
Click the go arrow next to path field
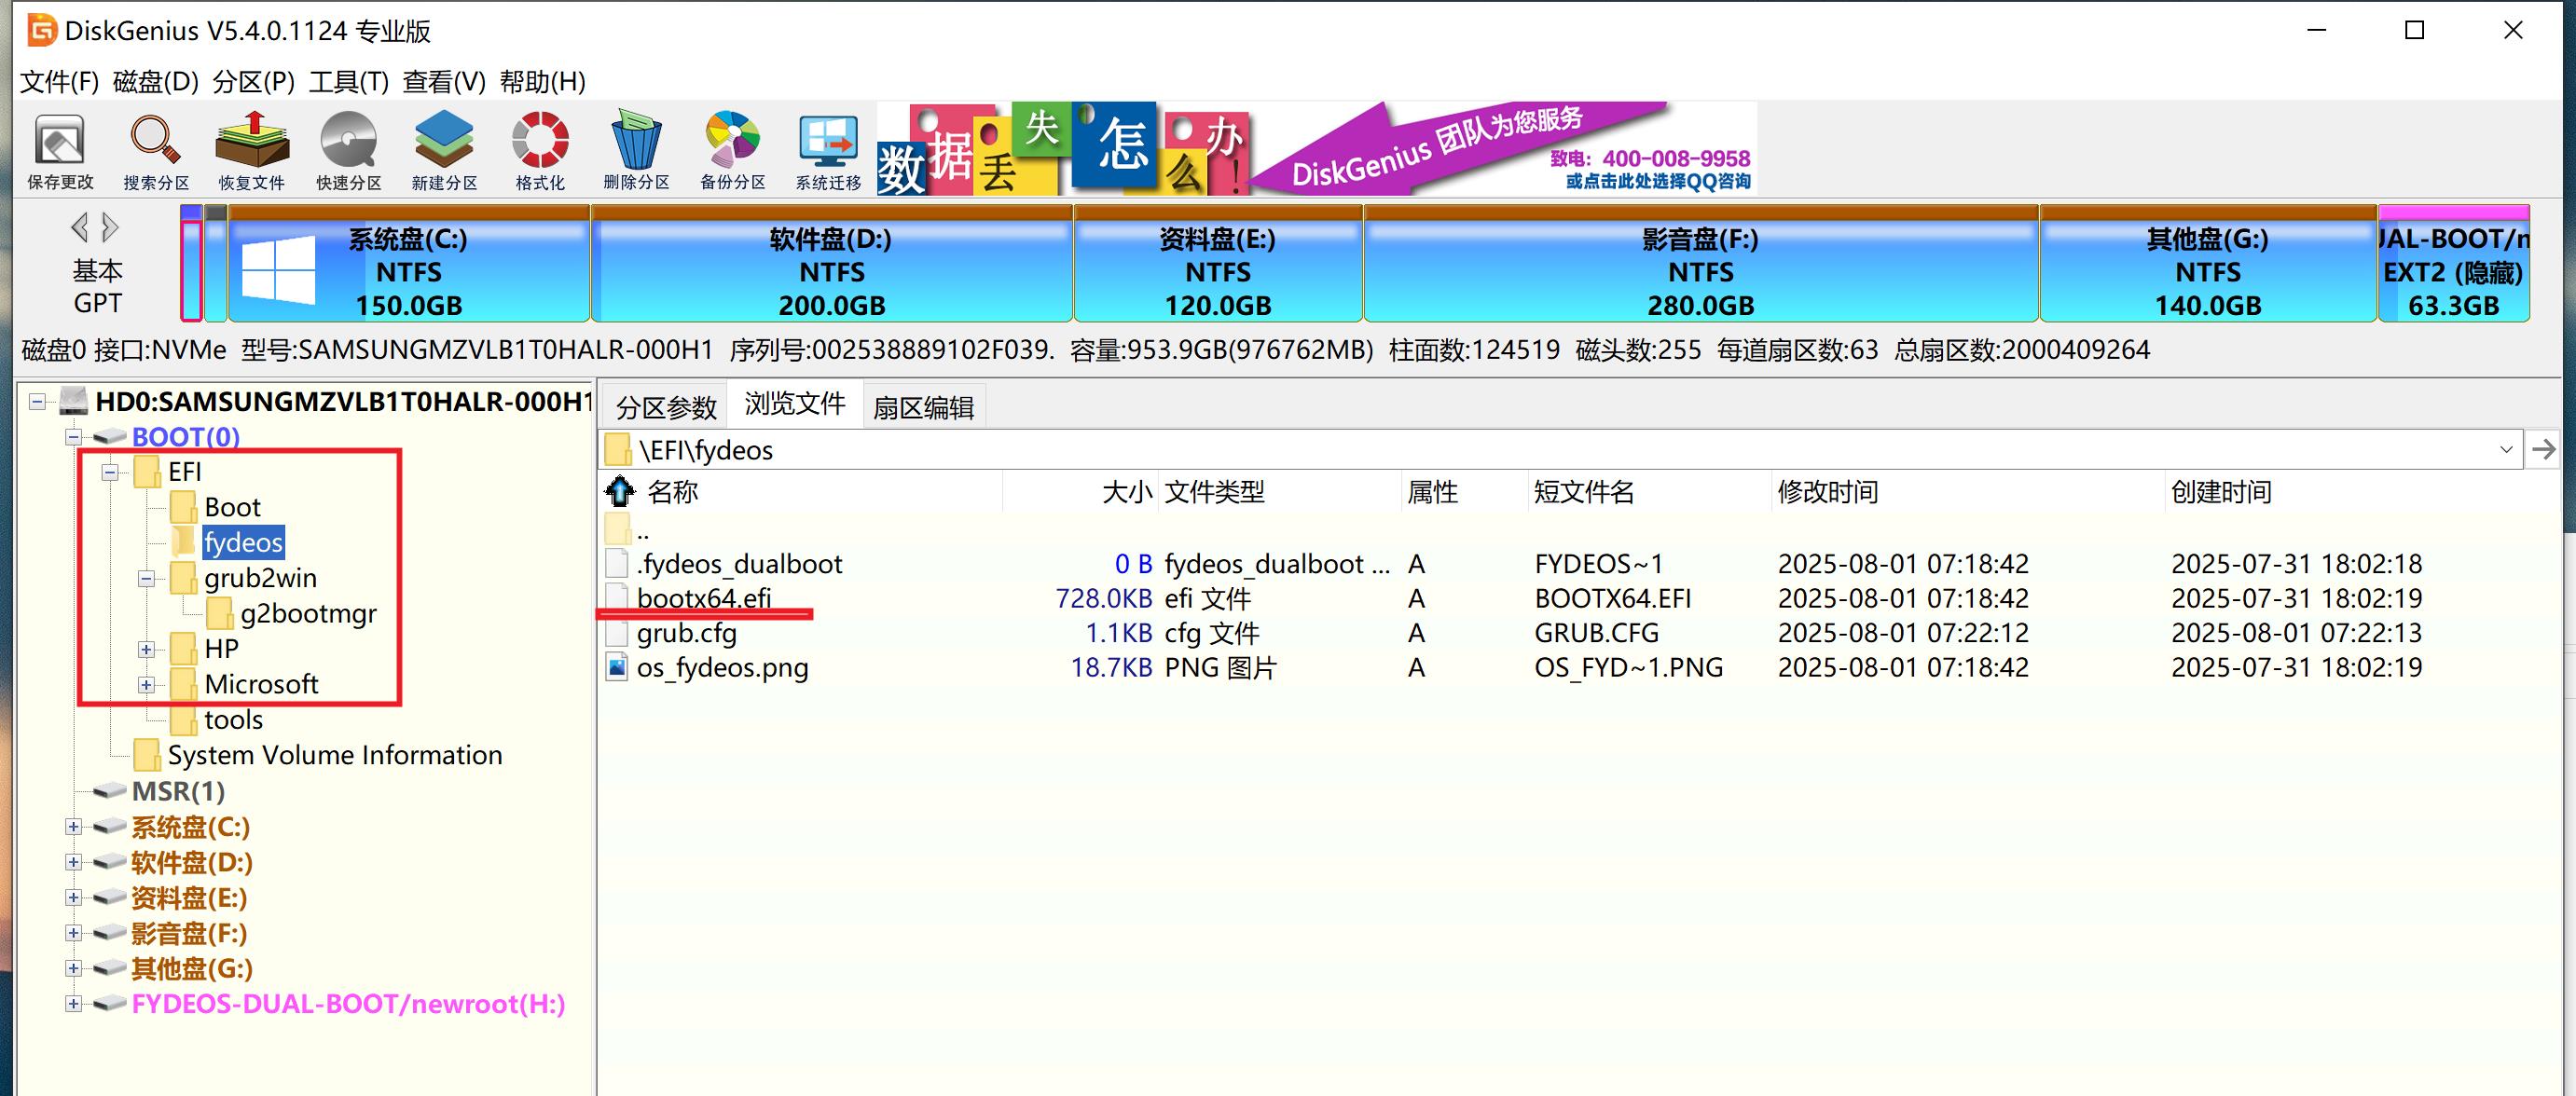[2543, 450]
